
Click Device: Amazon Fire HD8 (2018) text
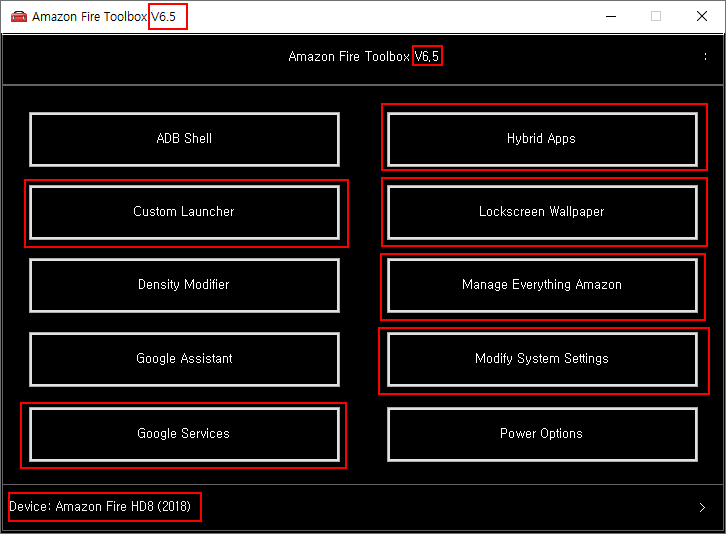pyautogui.click(x=100, y=506)
